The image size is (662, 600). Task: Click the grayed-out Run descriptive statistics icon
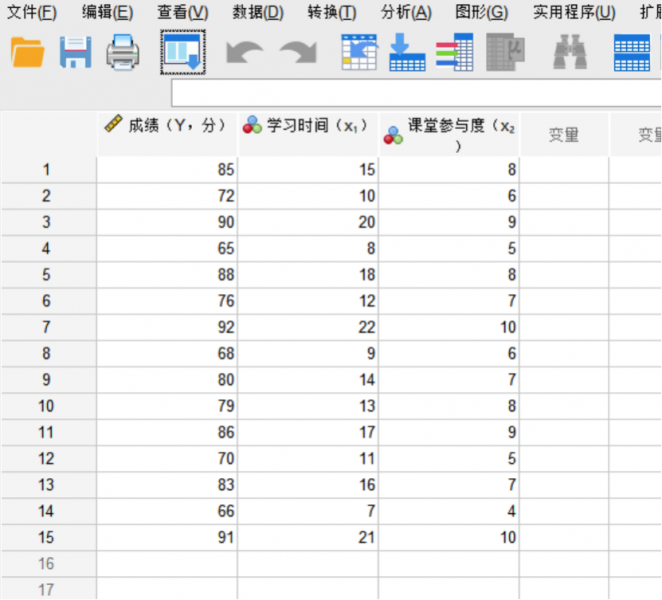click(x=505, y=52)
